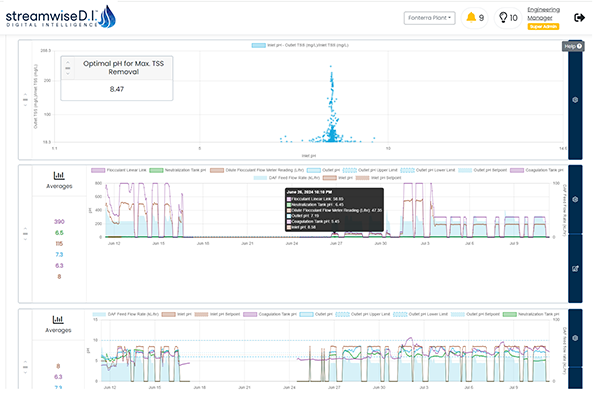The width and height of the screenshot is (600, 400).
Task: Toggle Coagulation Tank pH swatch in middle chart
Action: point(518,170)
